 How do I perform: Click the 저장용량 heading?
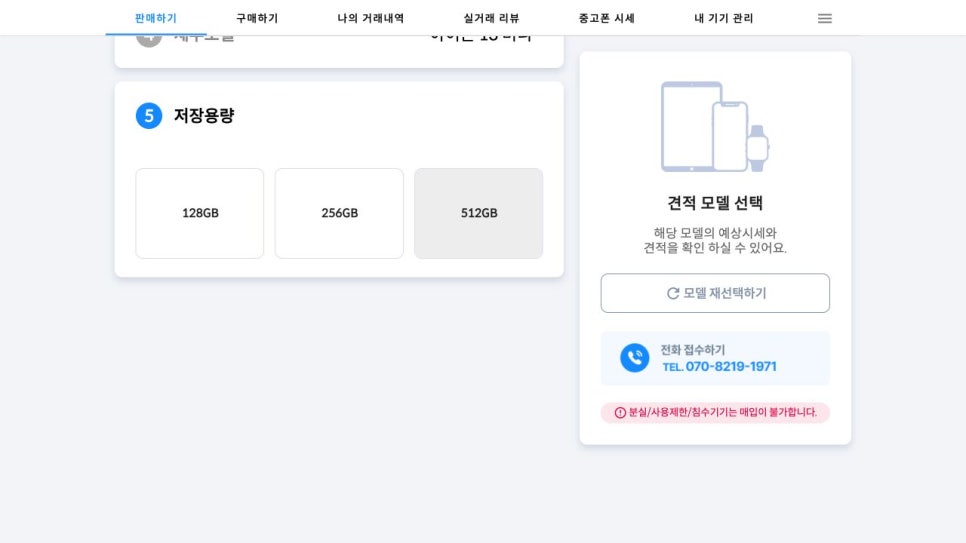click(x=204, y=116)
